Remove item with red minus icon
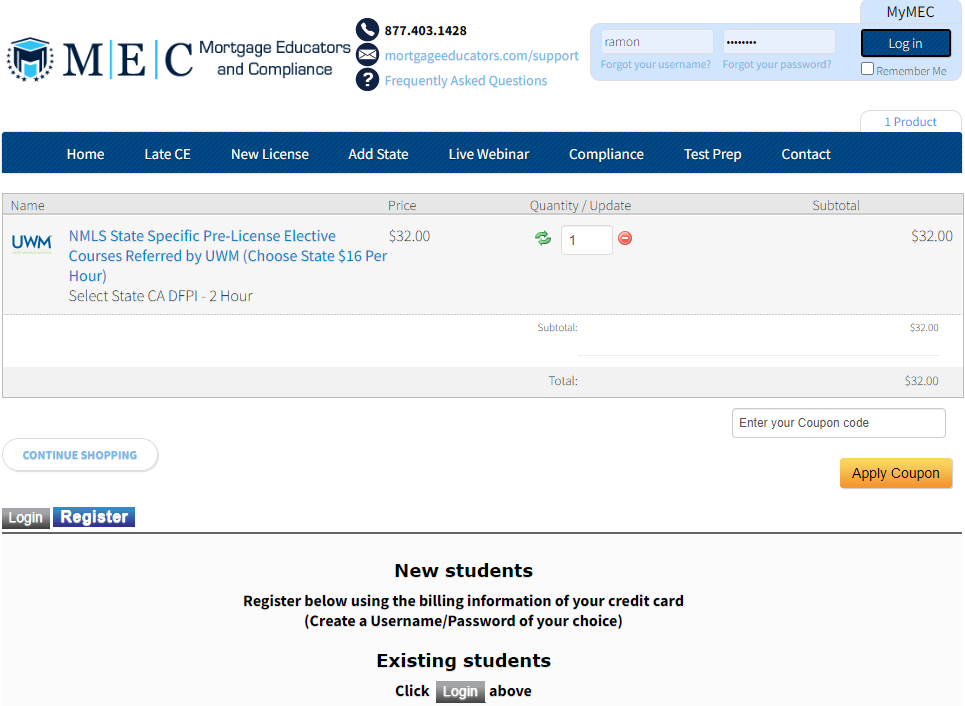This screenshot has height=706, width=965. point(625,238)
